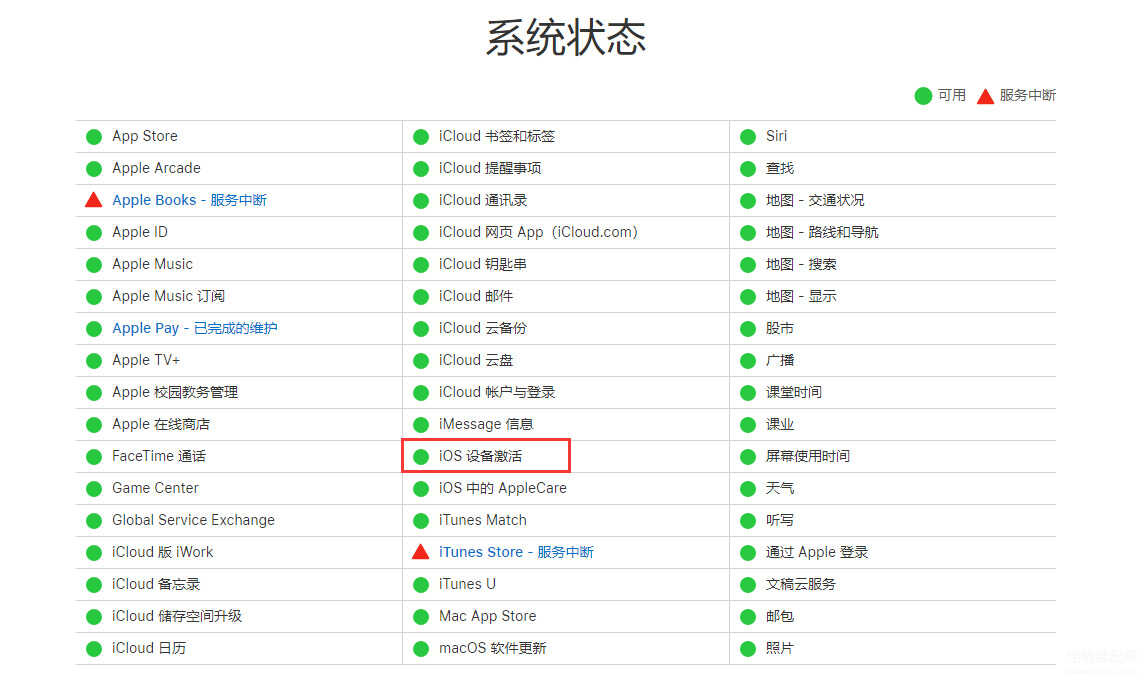Select the iCloud 钥匙串 entry
1147x685 pixels.
[483, 264]
